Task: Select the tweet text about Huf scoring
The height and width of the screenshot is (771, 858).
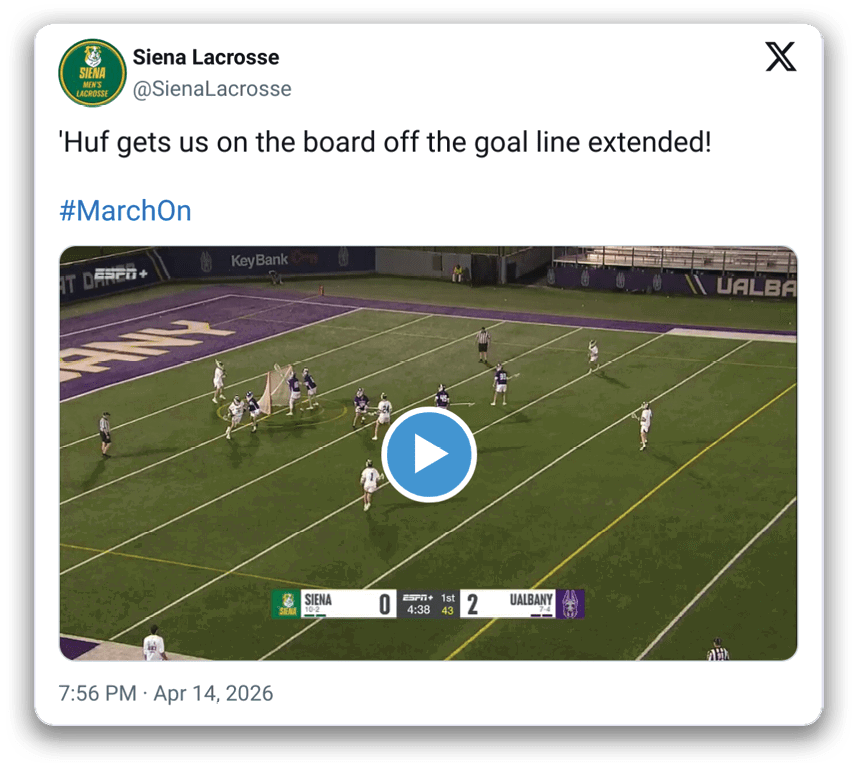Action: point(385,142)
